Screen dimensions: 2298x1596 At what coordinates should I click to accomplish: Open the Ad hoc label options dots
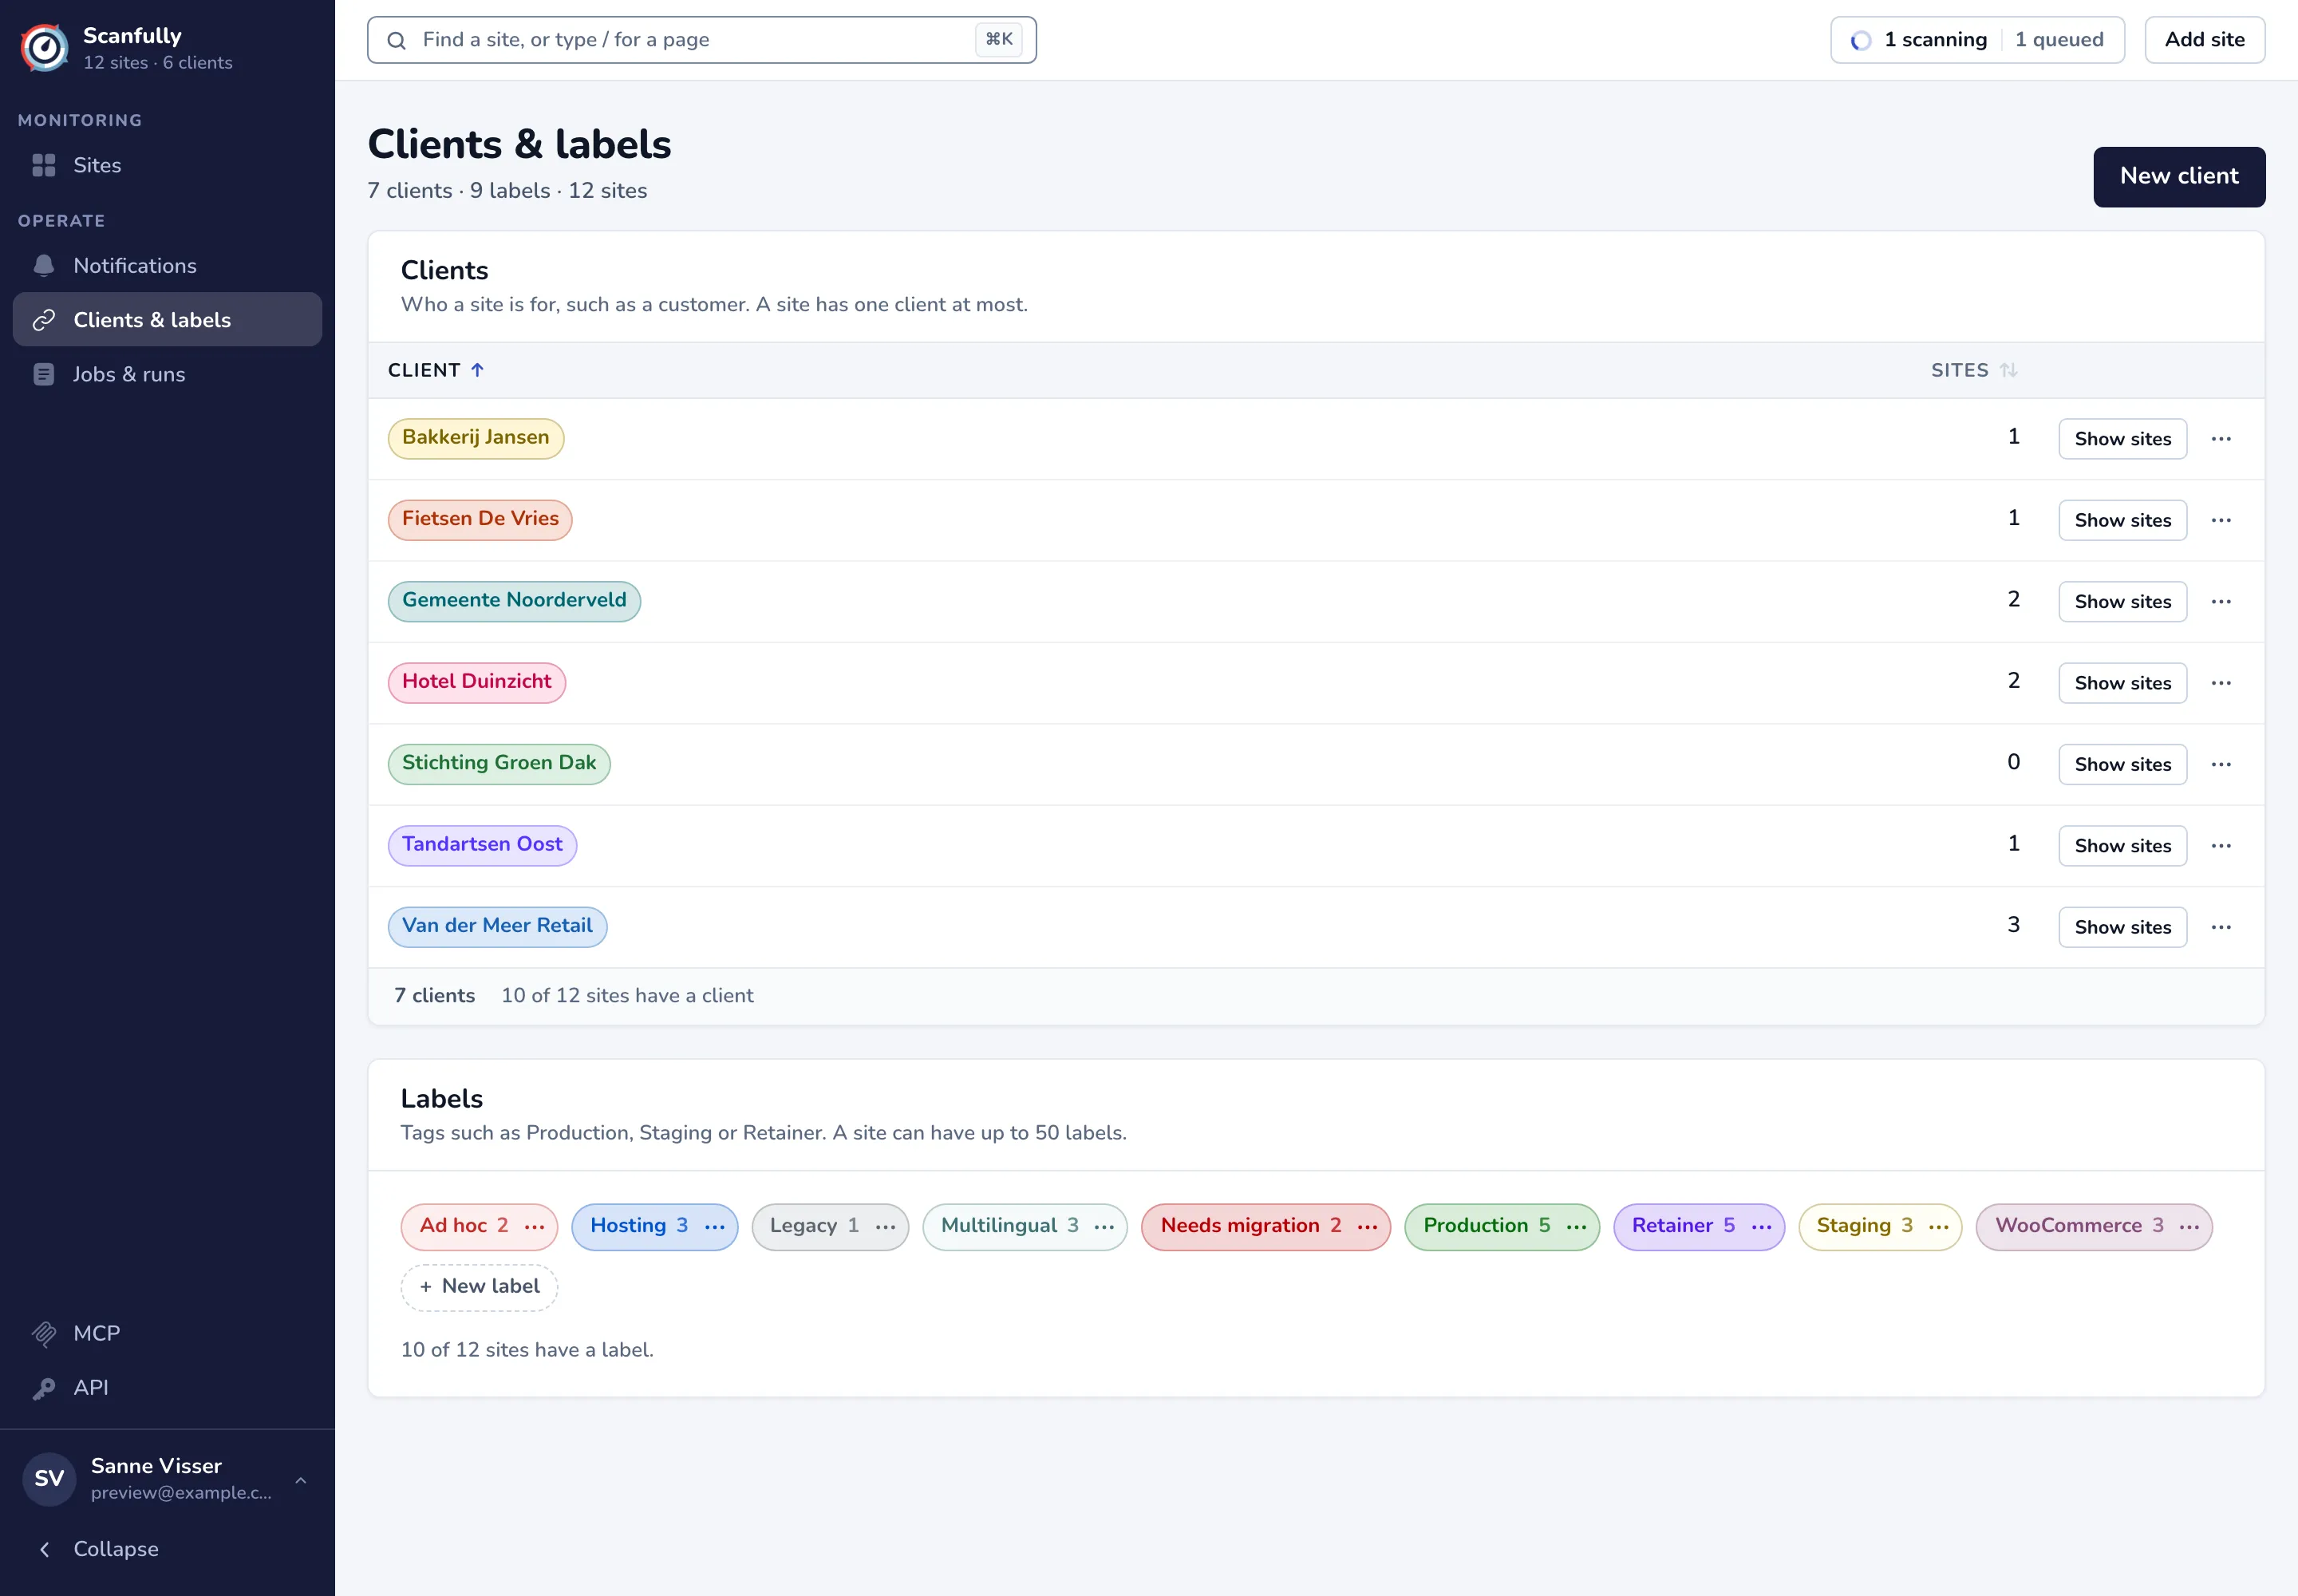(x=535, y=1227)
